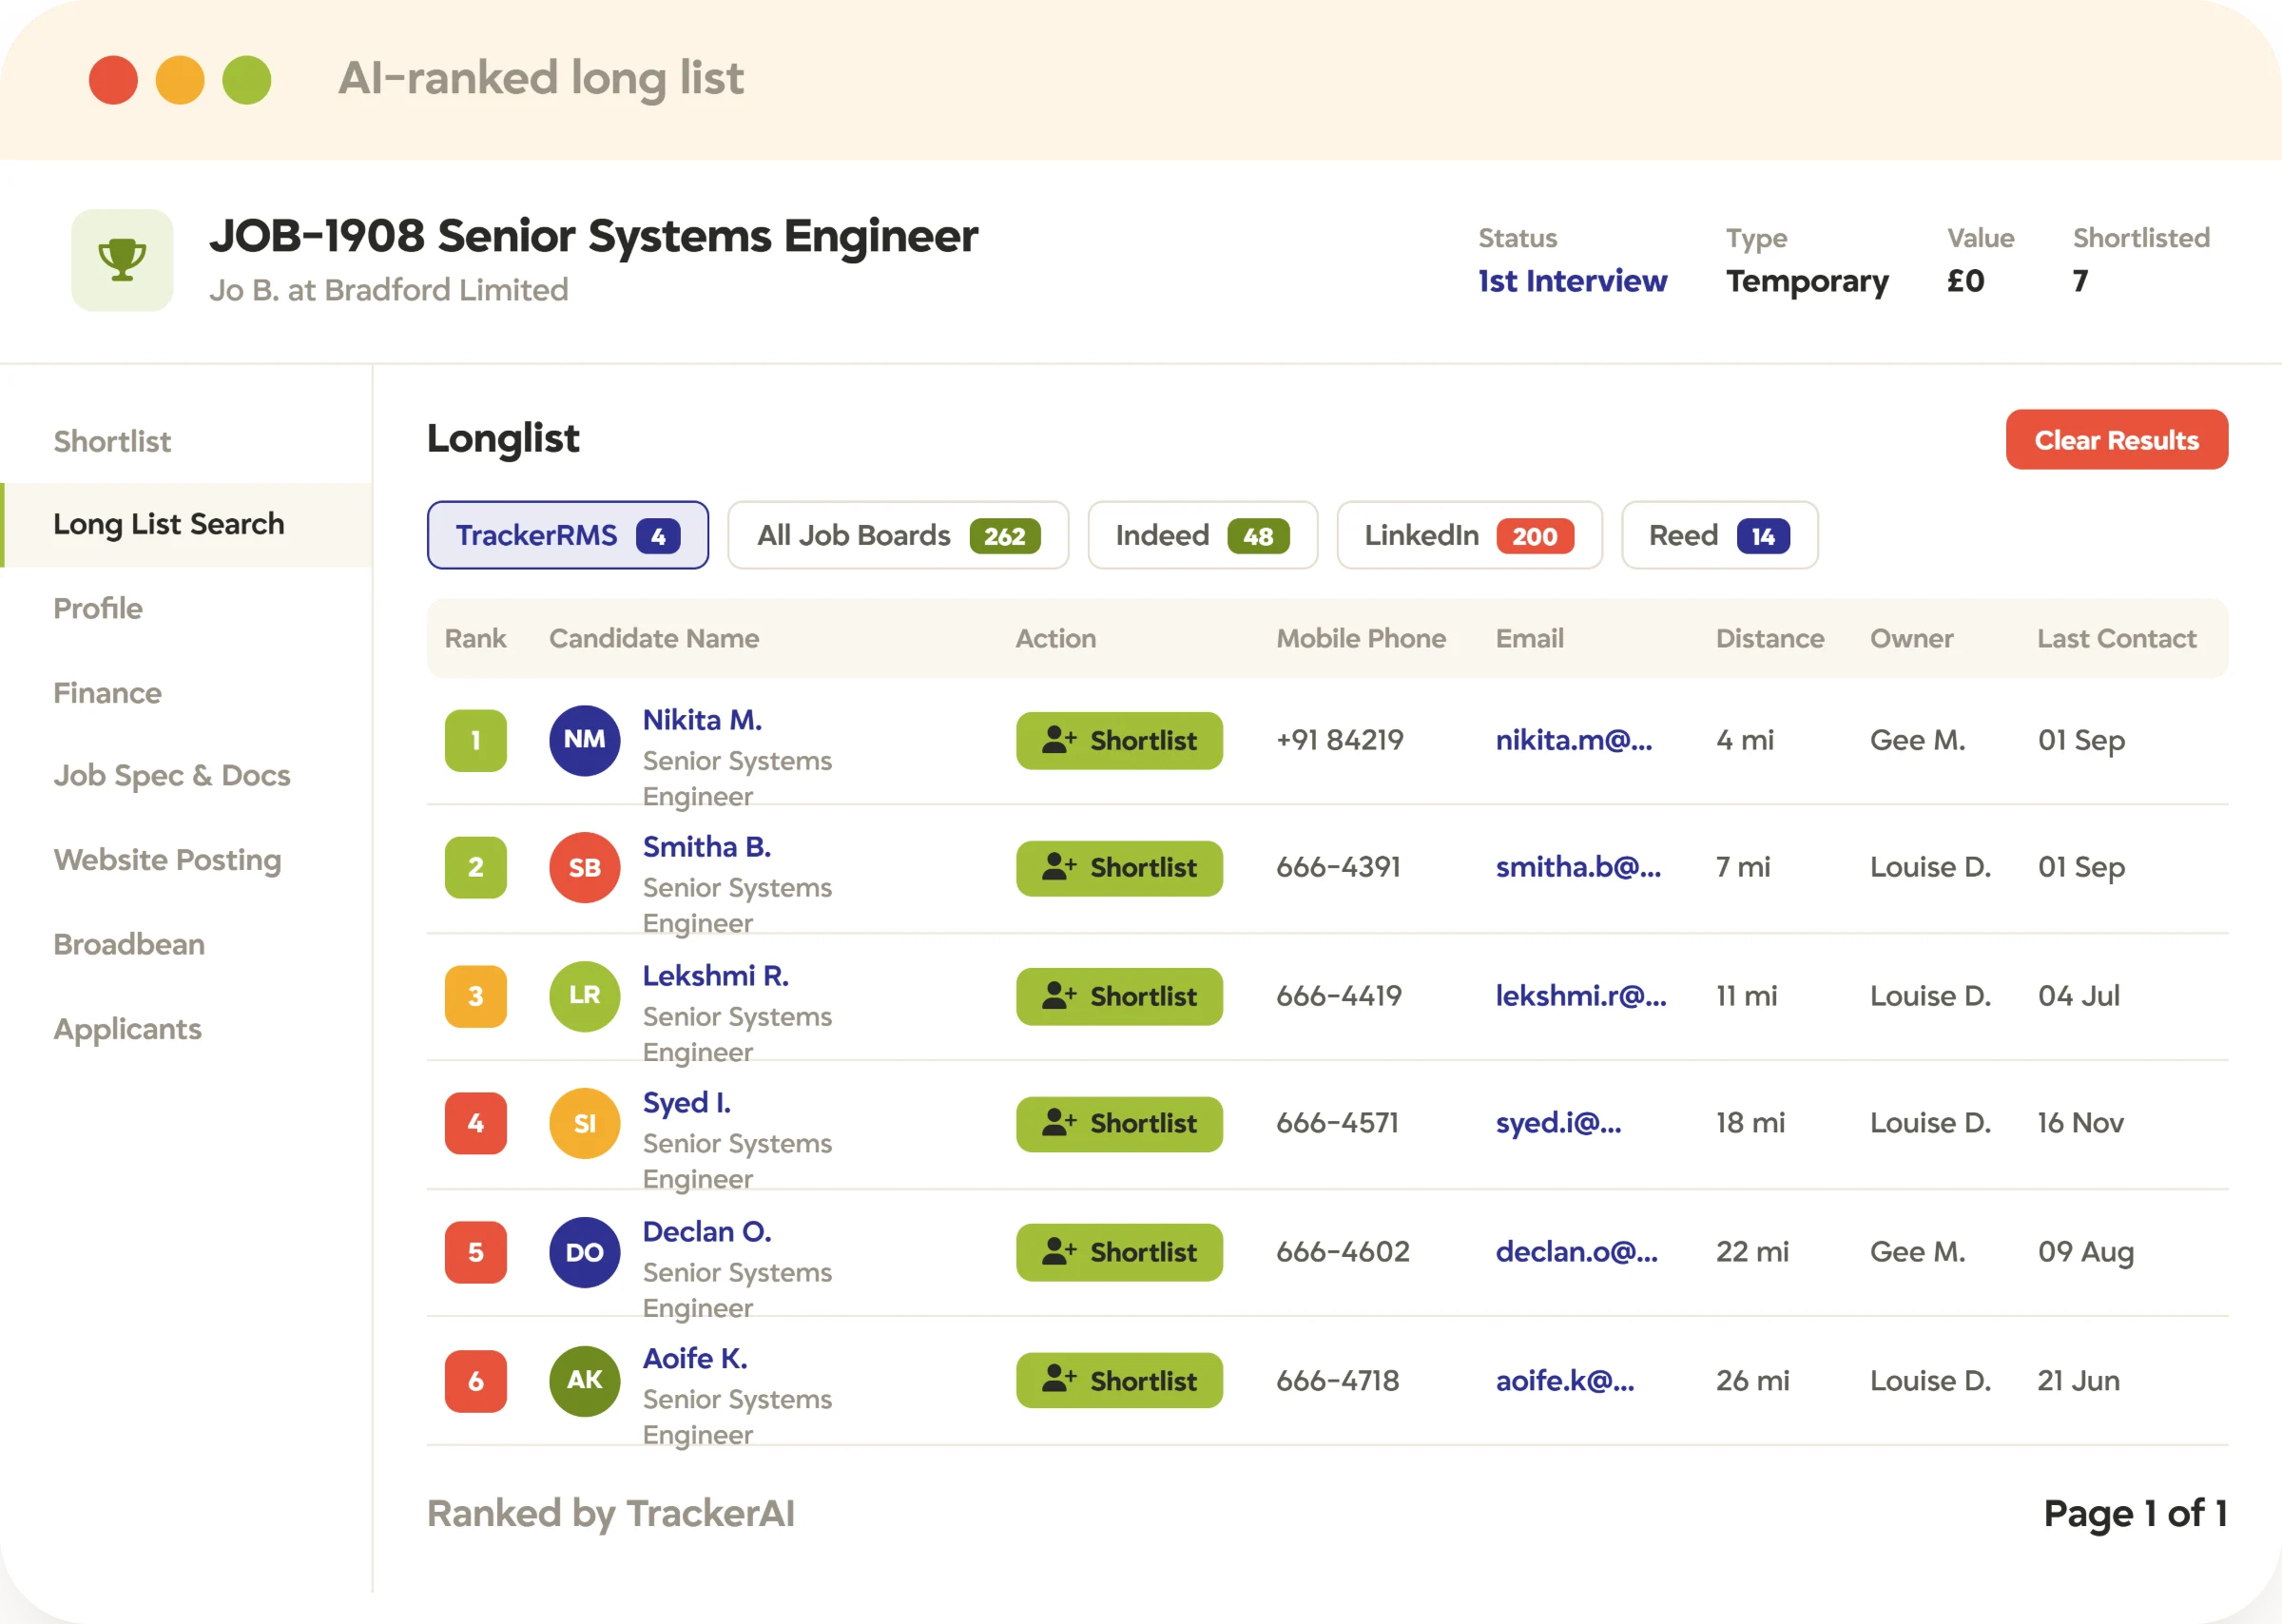Screen dimensions: 2282x1624
Task: Click rank badge 5 for Declan O.
Action: (476, 1252)
